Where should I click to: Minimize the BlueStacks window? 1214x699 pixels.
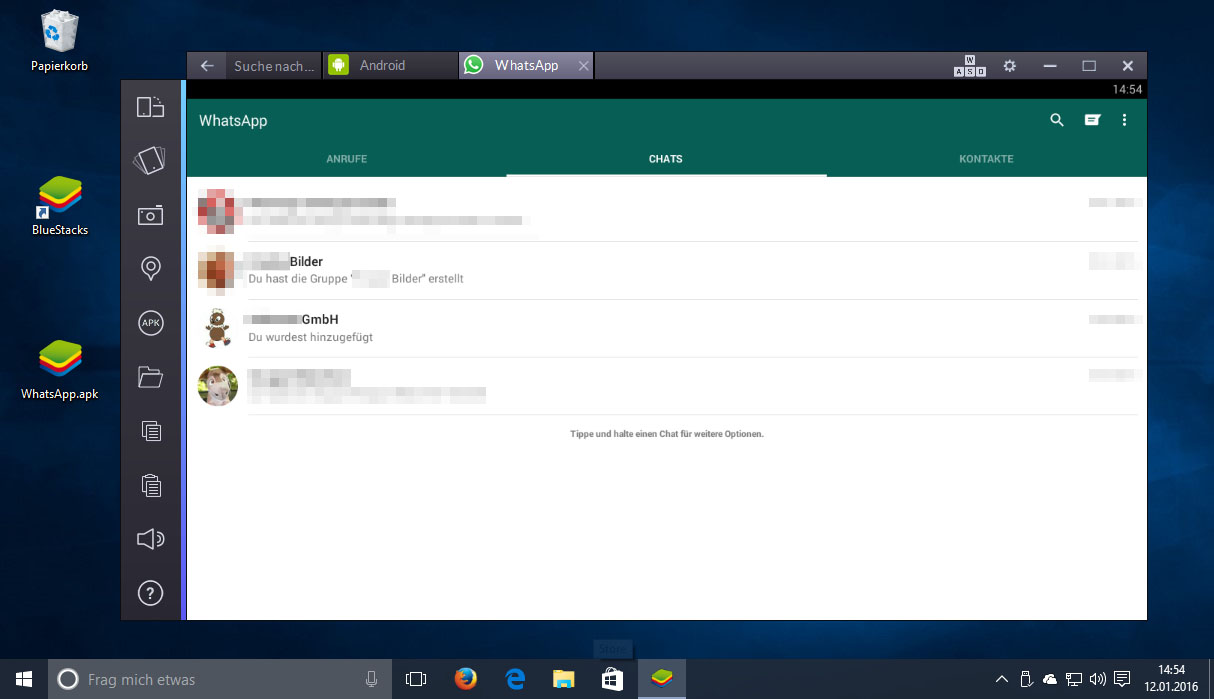click(x=1050, y=66)
